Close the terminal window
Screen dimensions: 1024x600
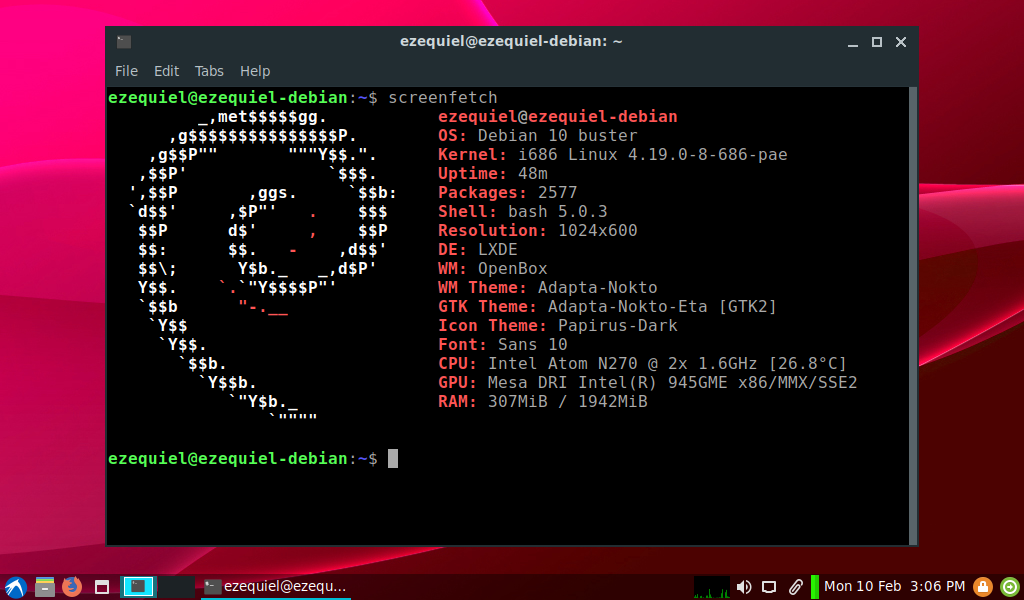click(x=901, y=42)
